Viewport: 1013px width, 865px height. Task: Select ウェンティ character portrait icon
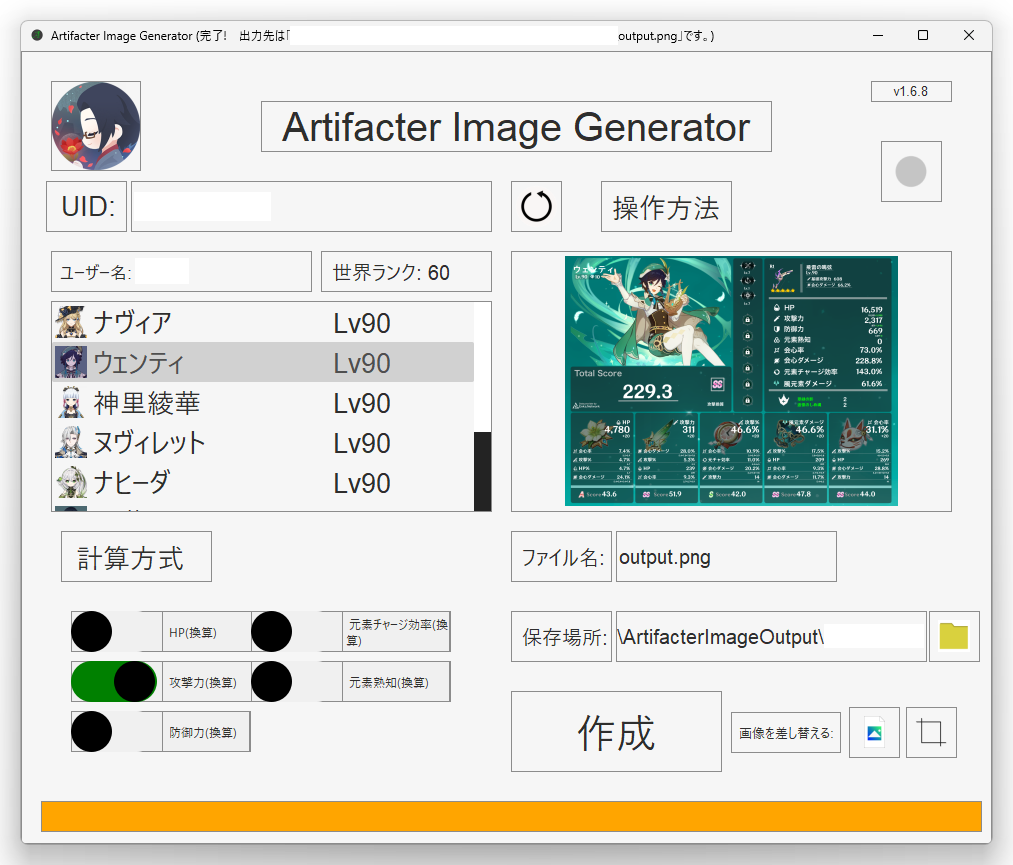click(x=70, y=362)
